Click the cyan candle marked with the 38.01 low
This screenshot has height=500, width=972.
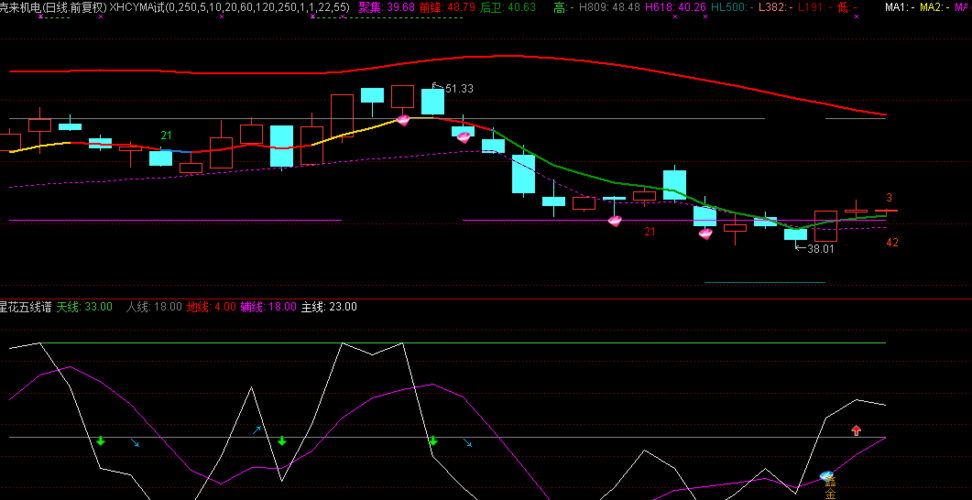coord(795,234)
